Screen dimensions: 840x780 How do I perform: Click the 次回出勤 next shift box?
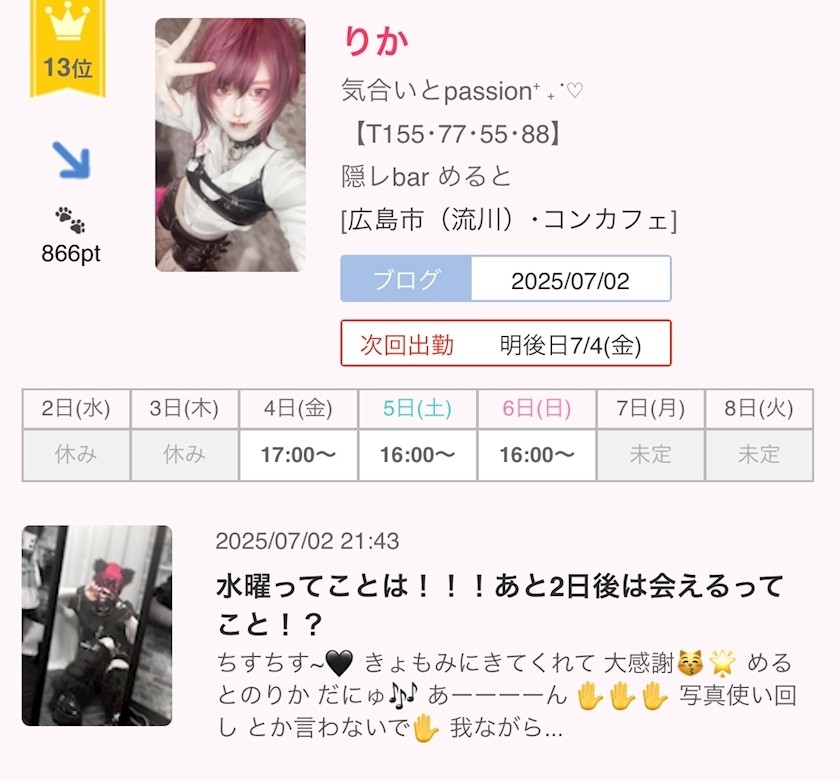click(506, 343)
